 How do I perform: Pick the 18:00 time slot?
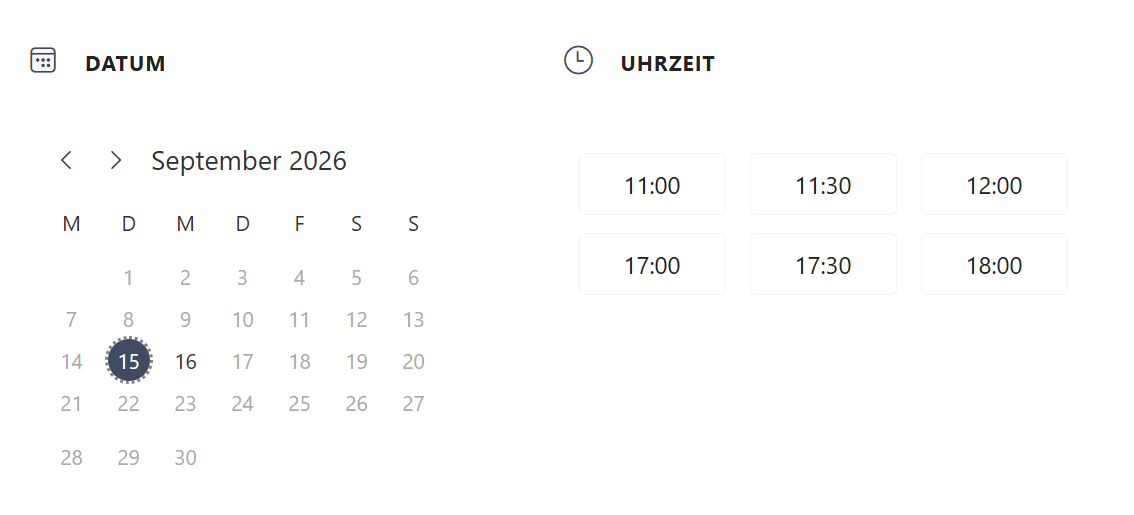[x=994, y=264]
